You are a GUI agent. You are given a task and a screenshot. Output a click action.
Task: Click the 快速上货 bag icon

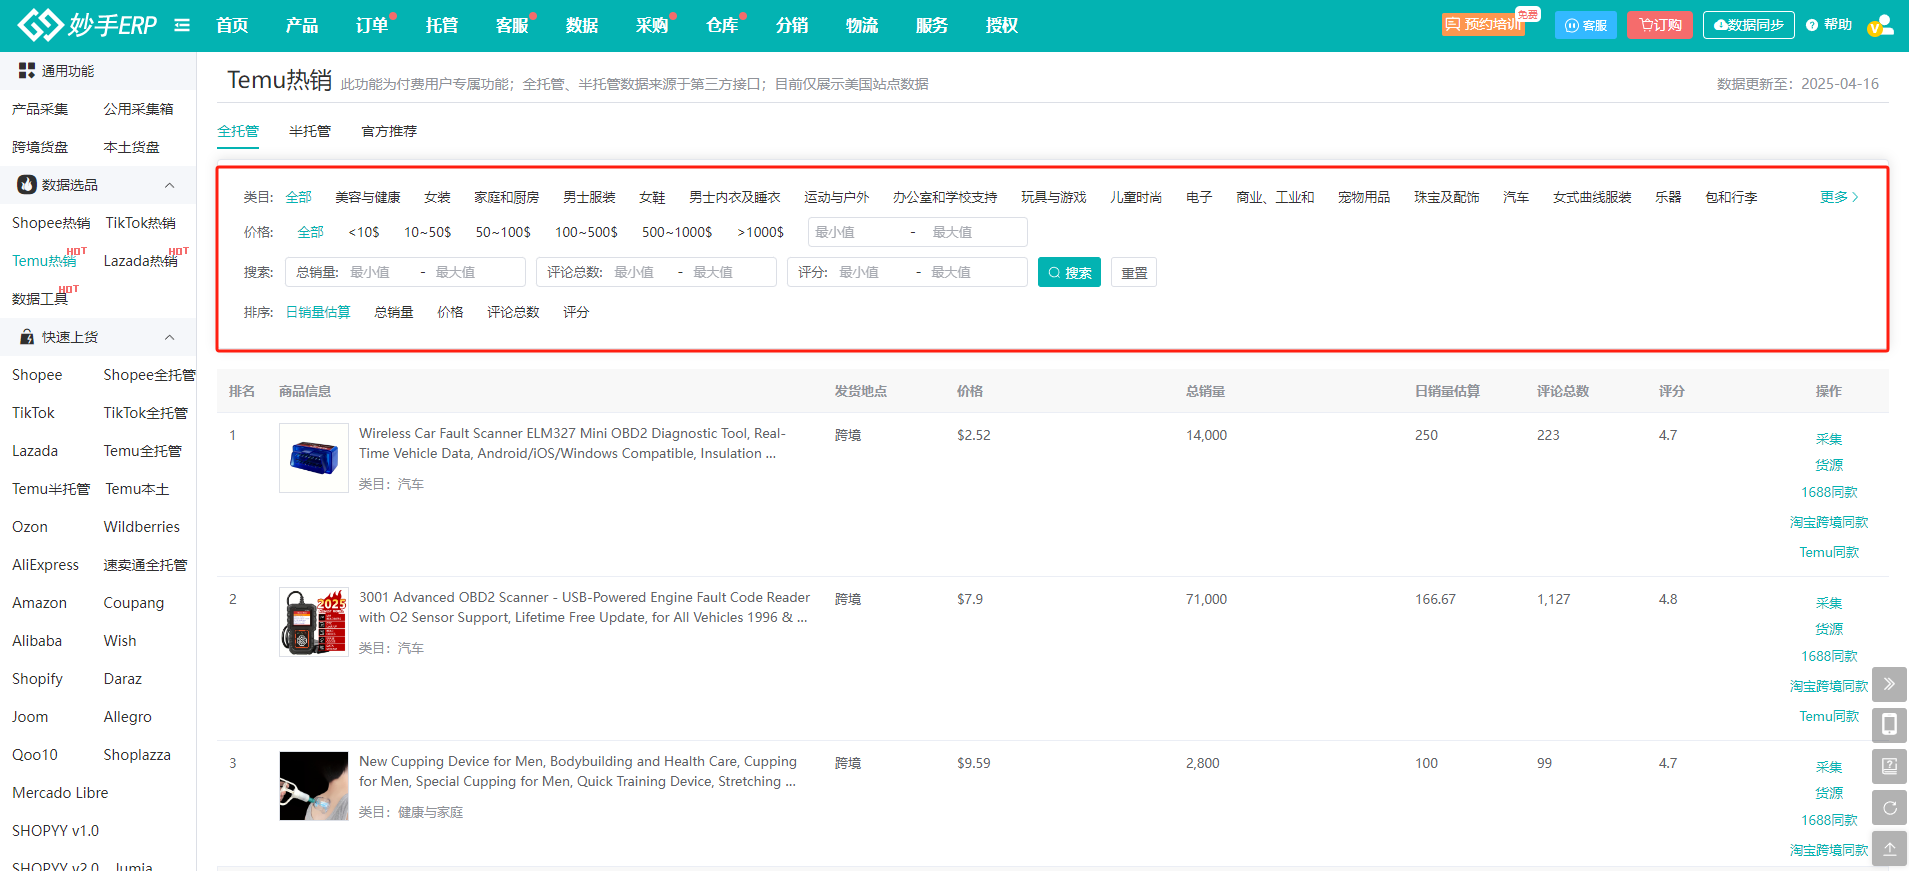(27, 337)
